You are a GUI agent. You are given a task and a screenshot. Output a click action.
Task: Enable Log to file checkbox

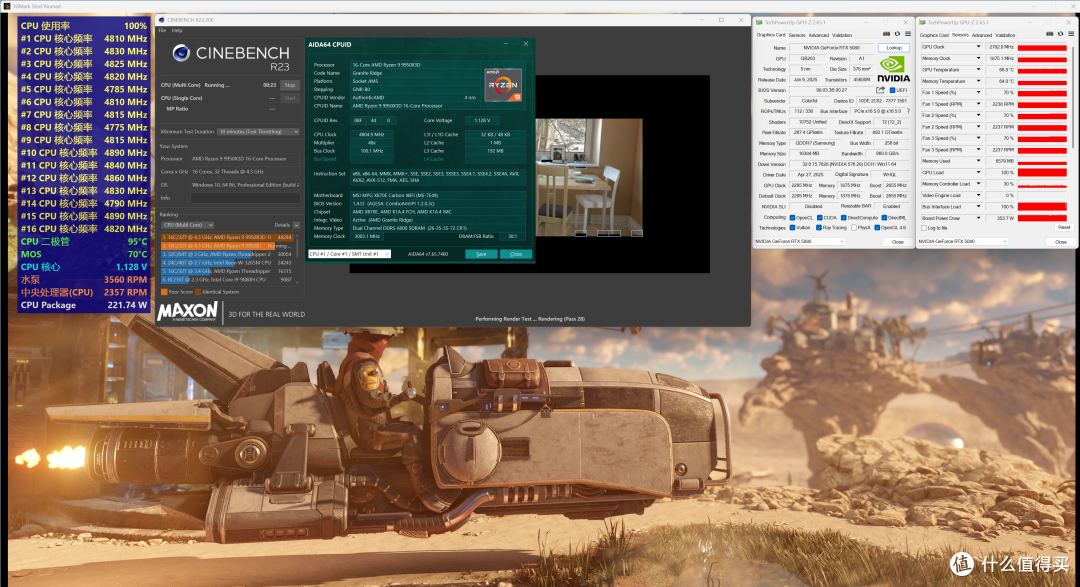click(x=924, y=228)
